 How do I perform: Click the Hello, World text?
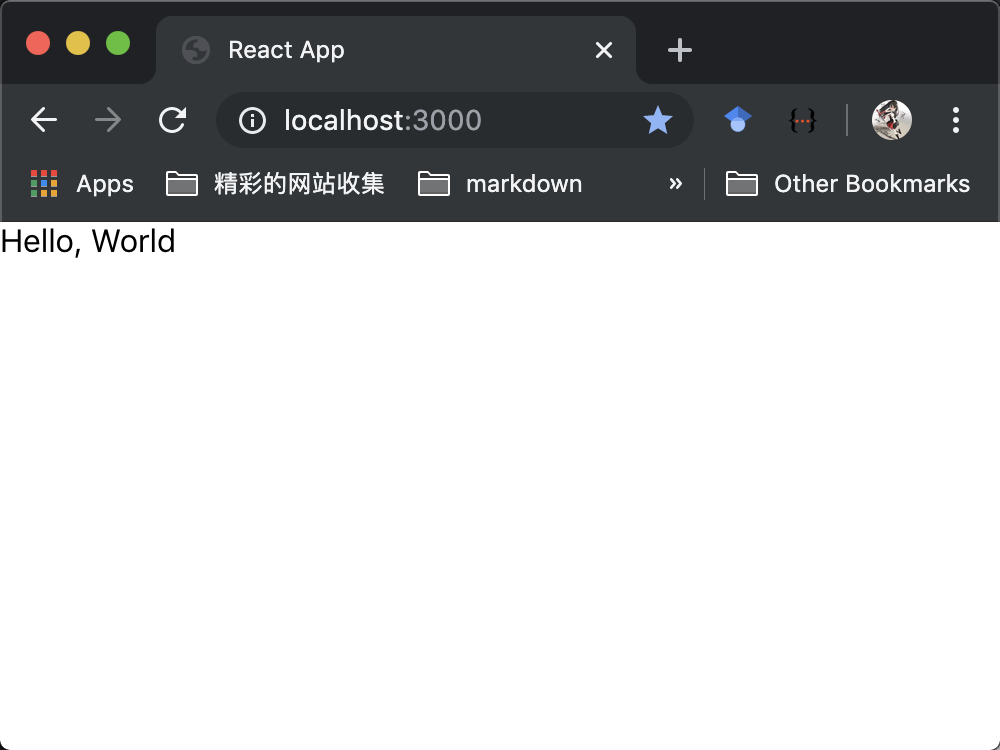(x=88, y=242)
